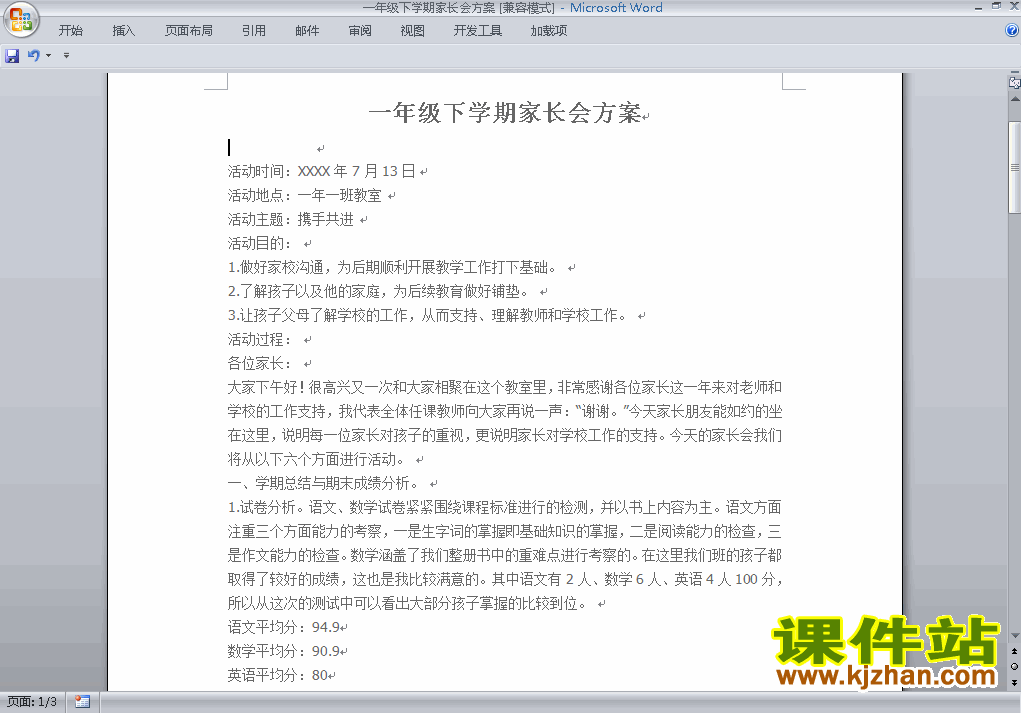Open the Office button menu
The width and height of the screenshot is (1021, 713).
[21, 20]
